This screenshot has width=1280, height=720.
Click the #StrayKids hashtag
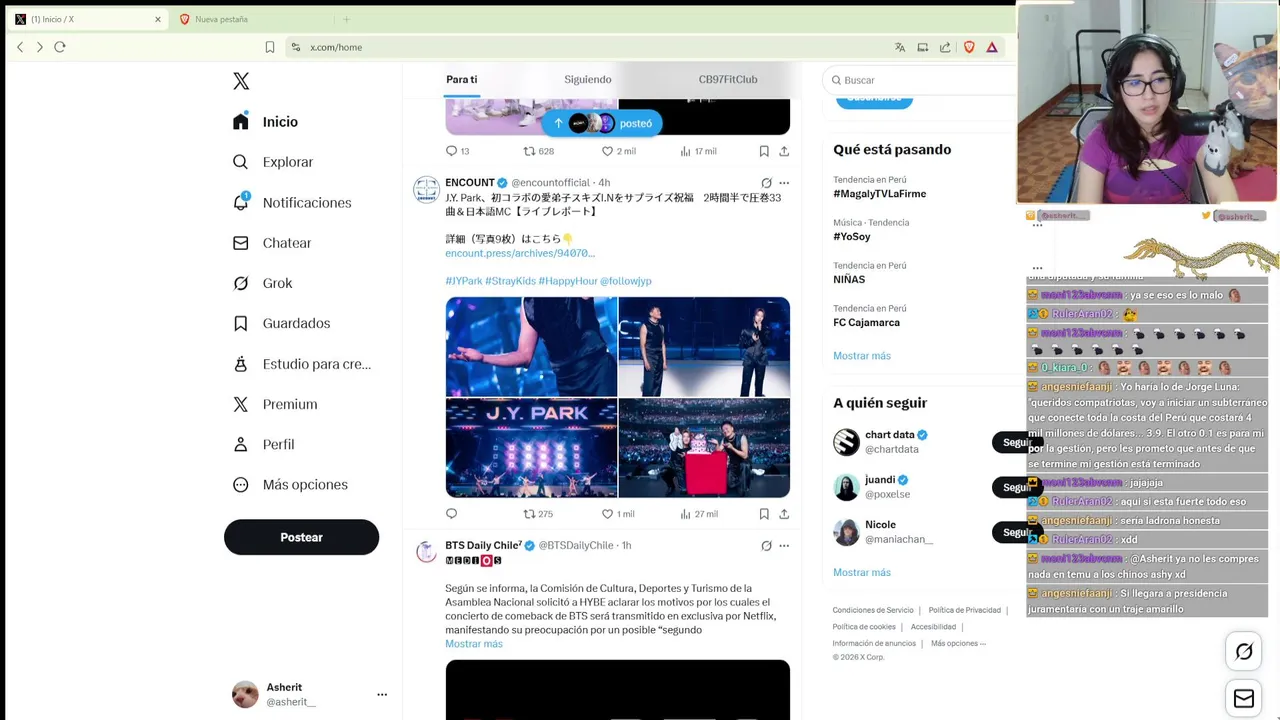(x=510, y=281)
